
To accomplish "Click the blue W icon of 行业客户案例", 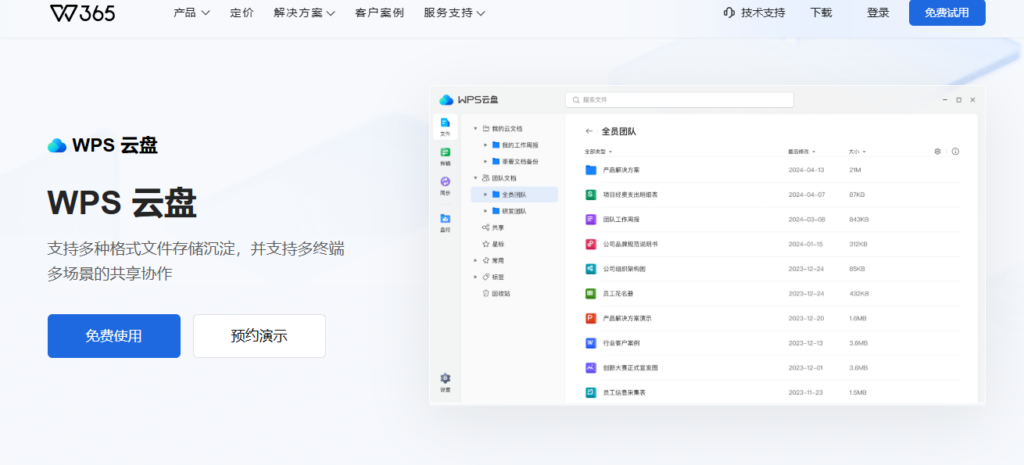I will click(x=591, y=343).
